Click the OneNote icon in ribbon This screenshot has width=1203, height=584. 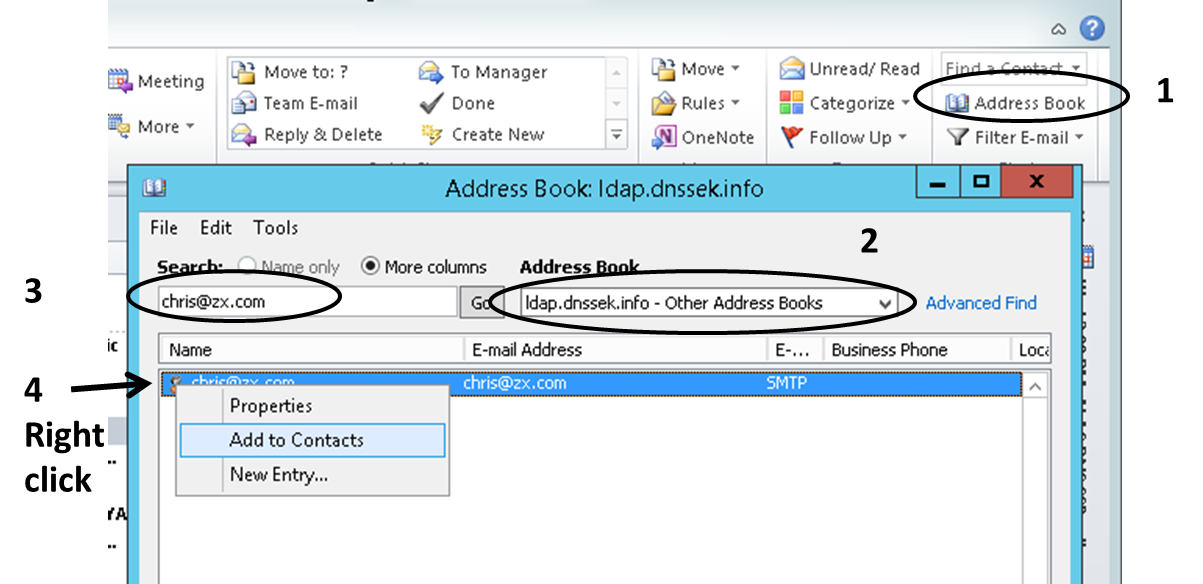coord(665,137)
